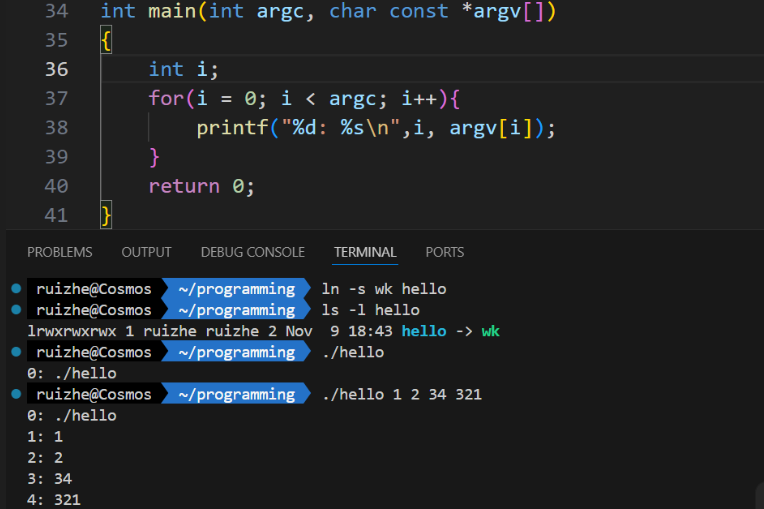This screenshot has height=509, width=764.
Task: Click command dot beside the './hello 1 2 34 321' prompt
Action: pyautogui.click(x=16, y=394)
